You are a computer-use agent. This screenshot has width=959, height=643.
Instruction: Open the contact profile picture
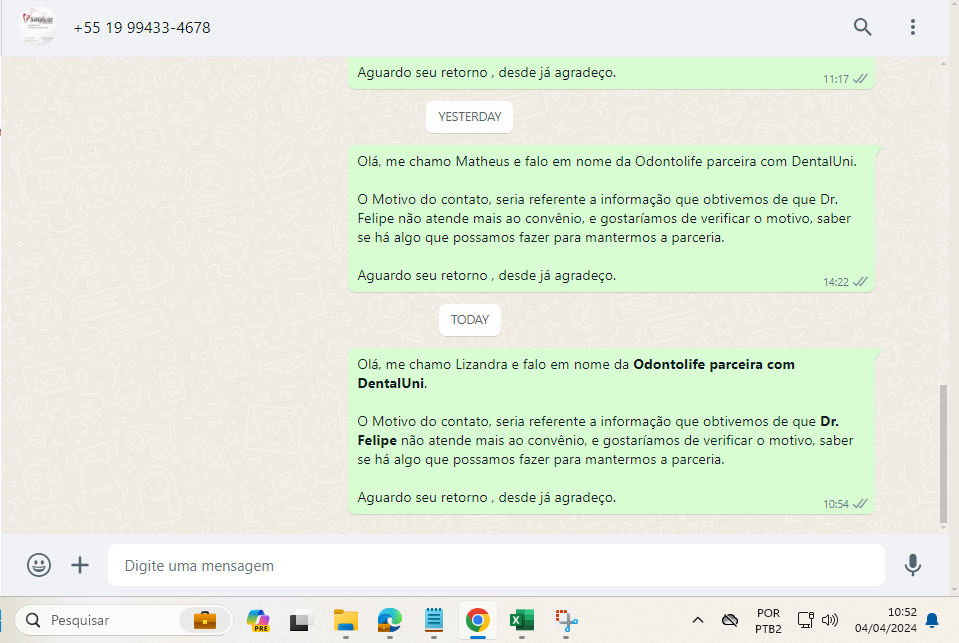pyautogui.click(x=38, y=26)
